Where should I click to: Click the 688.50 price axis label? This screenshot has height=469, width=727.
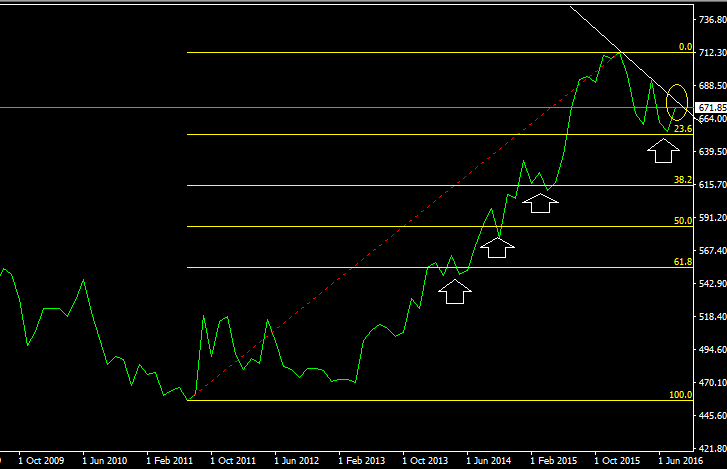tap(713, 86)
